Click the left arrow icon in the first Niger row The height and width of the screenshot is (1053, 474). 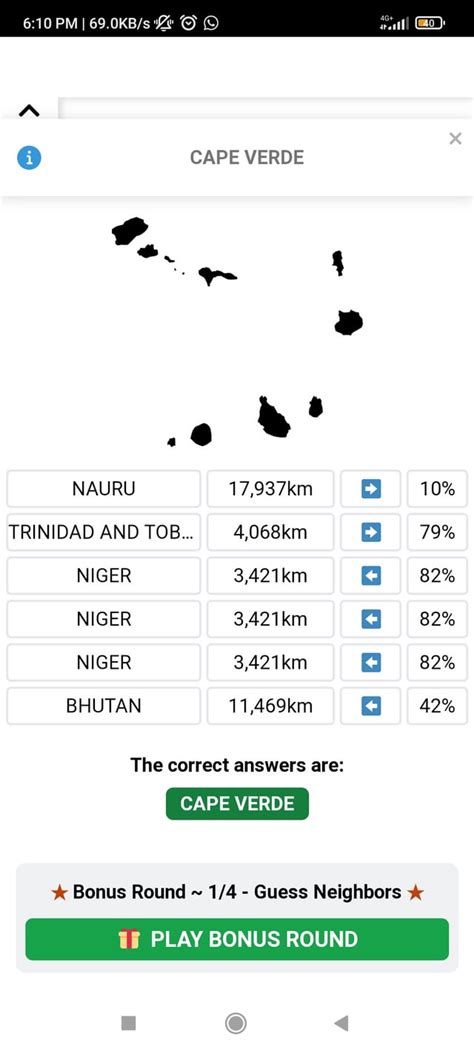tap(371, 576)
